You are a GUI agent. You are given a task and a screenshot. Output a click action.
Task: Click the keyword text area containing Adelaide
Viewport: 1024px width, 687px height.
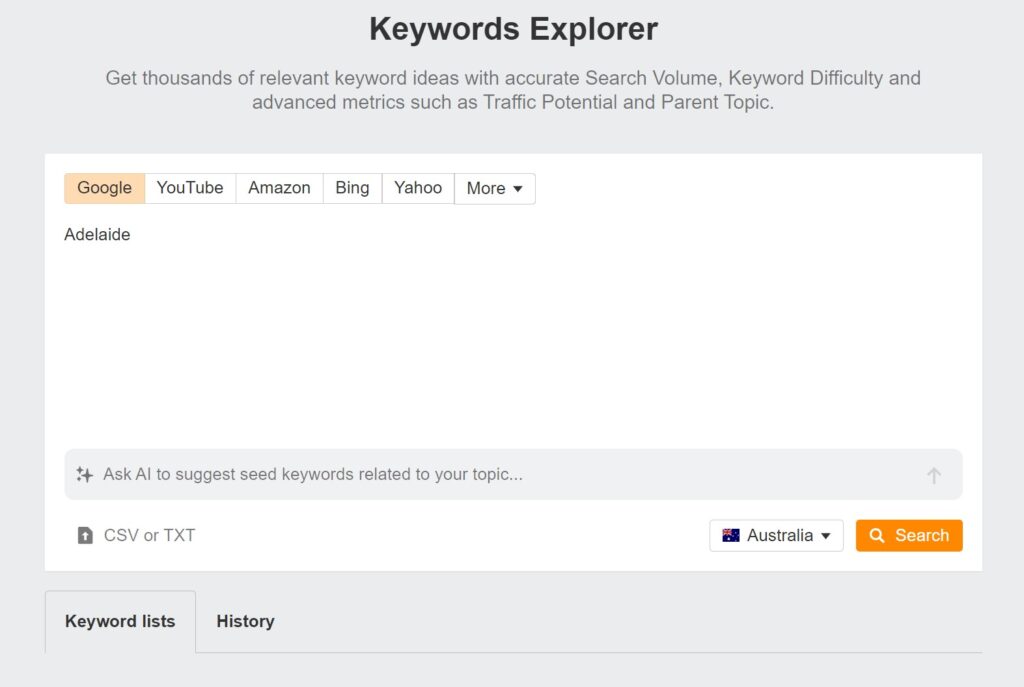pyautogui.click(x=513, y=330)
